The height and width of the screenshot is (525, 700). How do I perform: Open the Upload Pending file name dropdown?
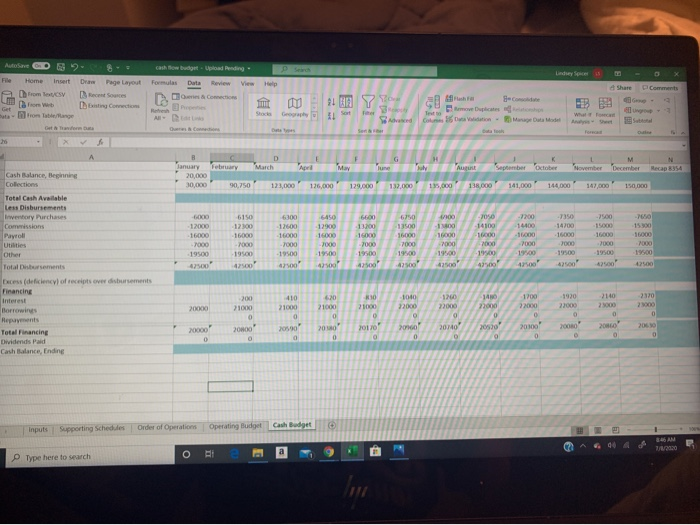pyautogui.click(x=249, y=69)
